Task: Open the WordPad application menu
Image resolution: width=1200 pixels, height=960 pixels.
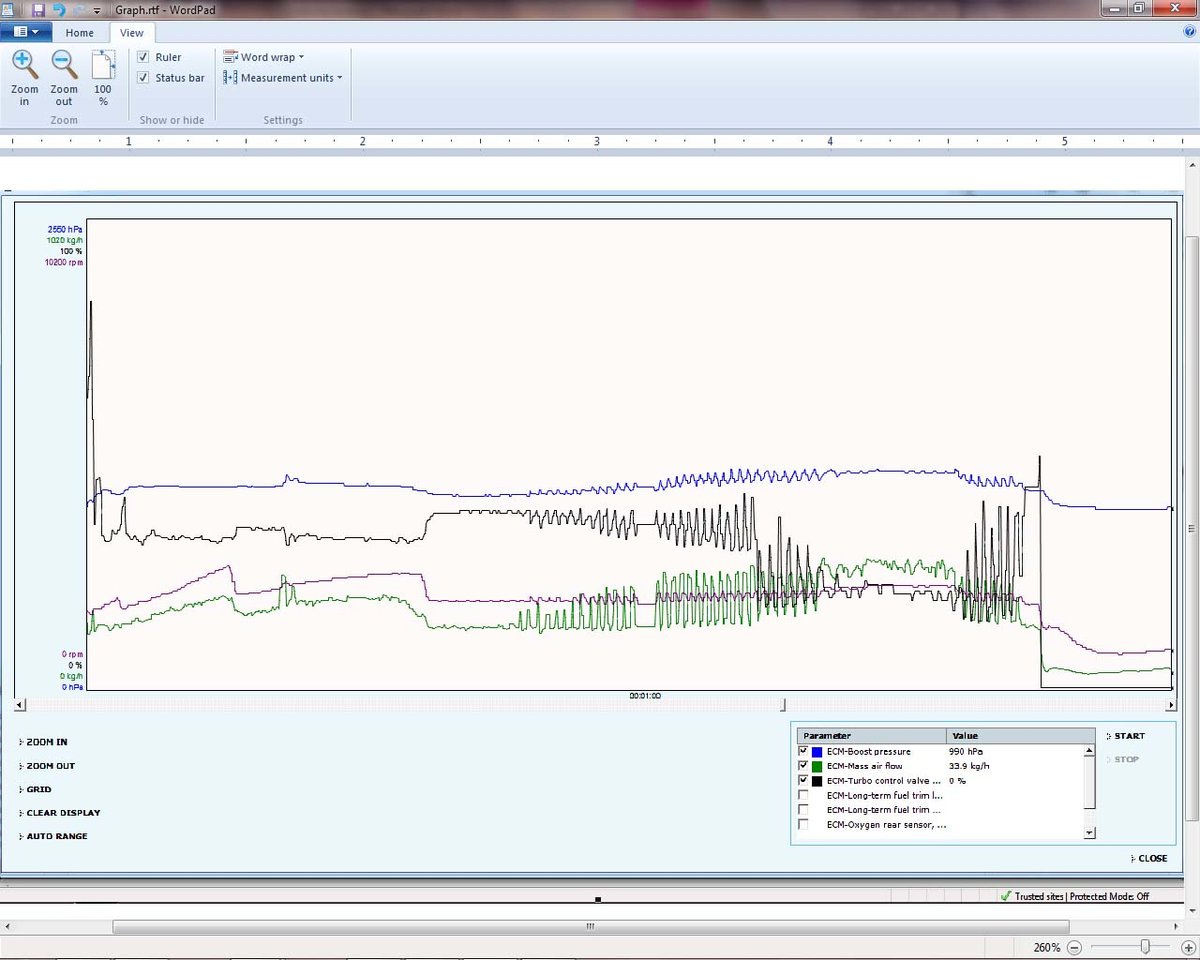Action: click(26, 31)
